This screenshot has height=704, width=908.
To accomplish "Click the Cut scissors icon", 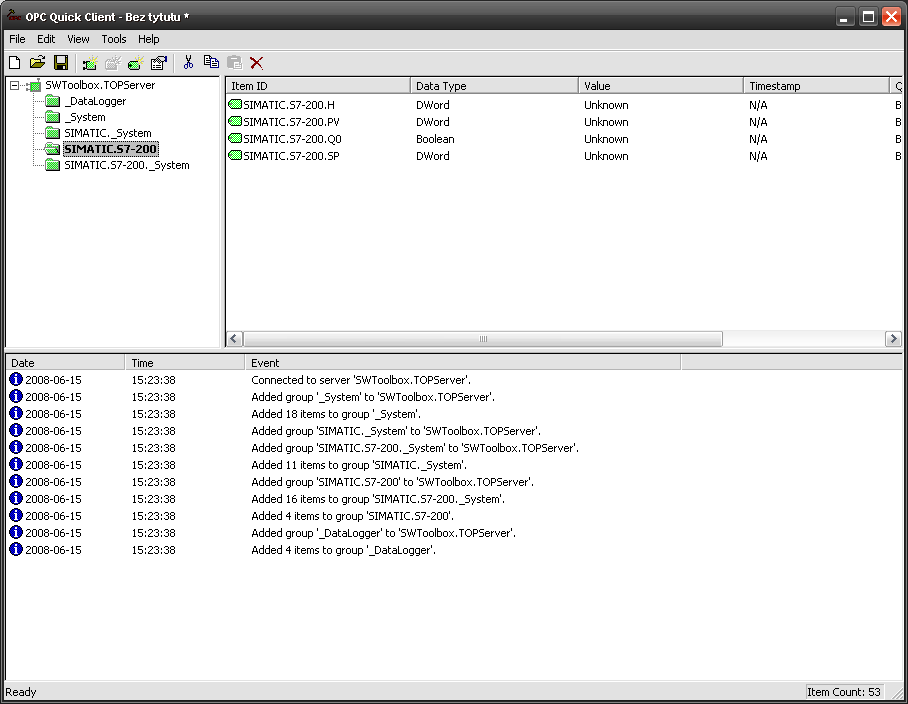I will pyautogui.click(x=187, y=62).
